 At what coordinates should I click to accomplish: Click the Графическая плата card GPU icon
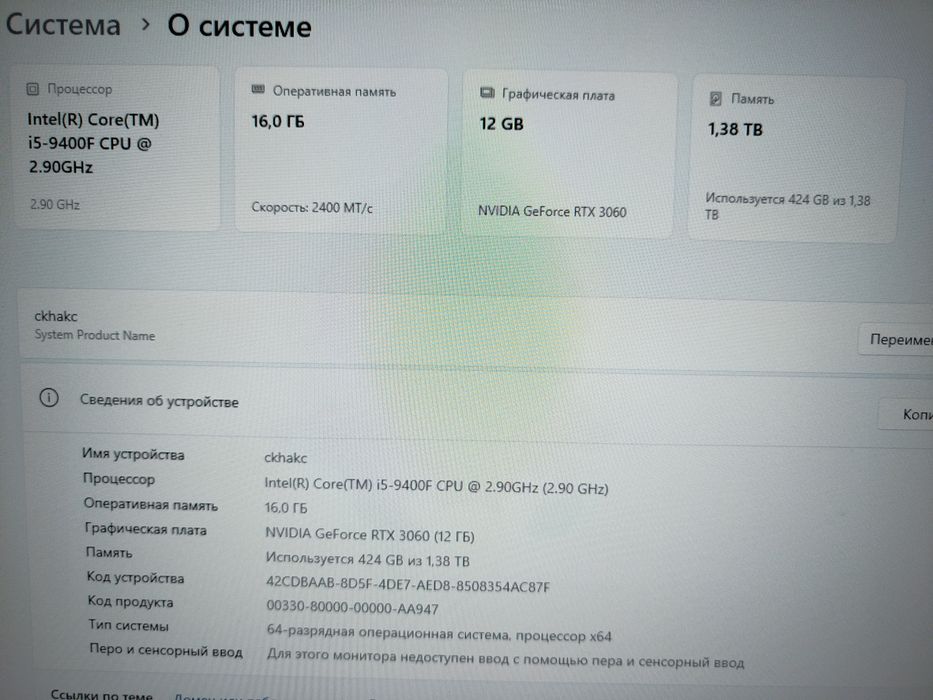click(x=487, y=93)
